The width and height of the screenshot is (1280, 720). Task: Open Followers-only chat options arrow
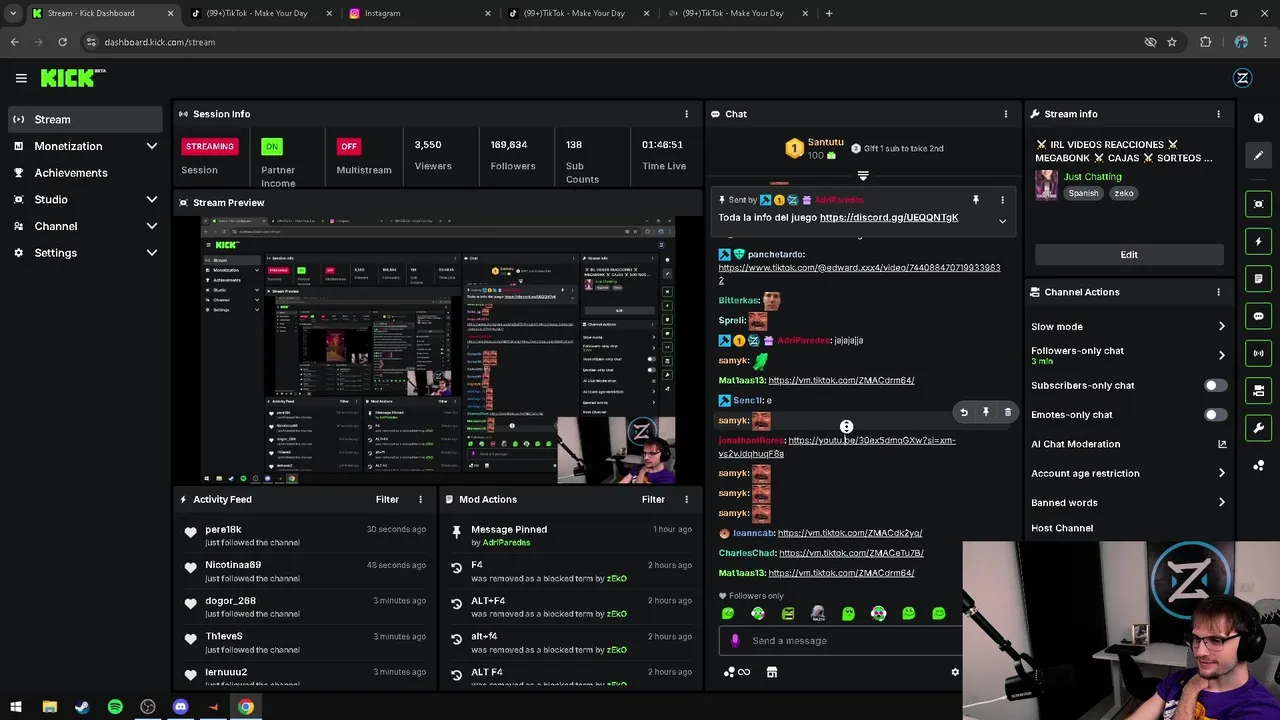tap(1221, 355)
